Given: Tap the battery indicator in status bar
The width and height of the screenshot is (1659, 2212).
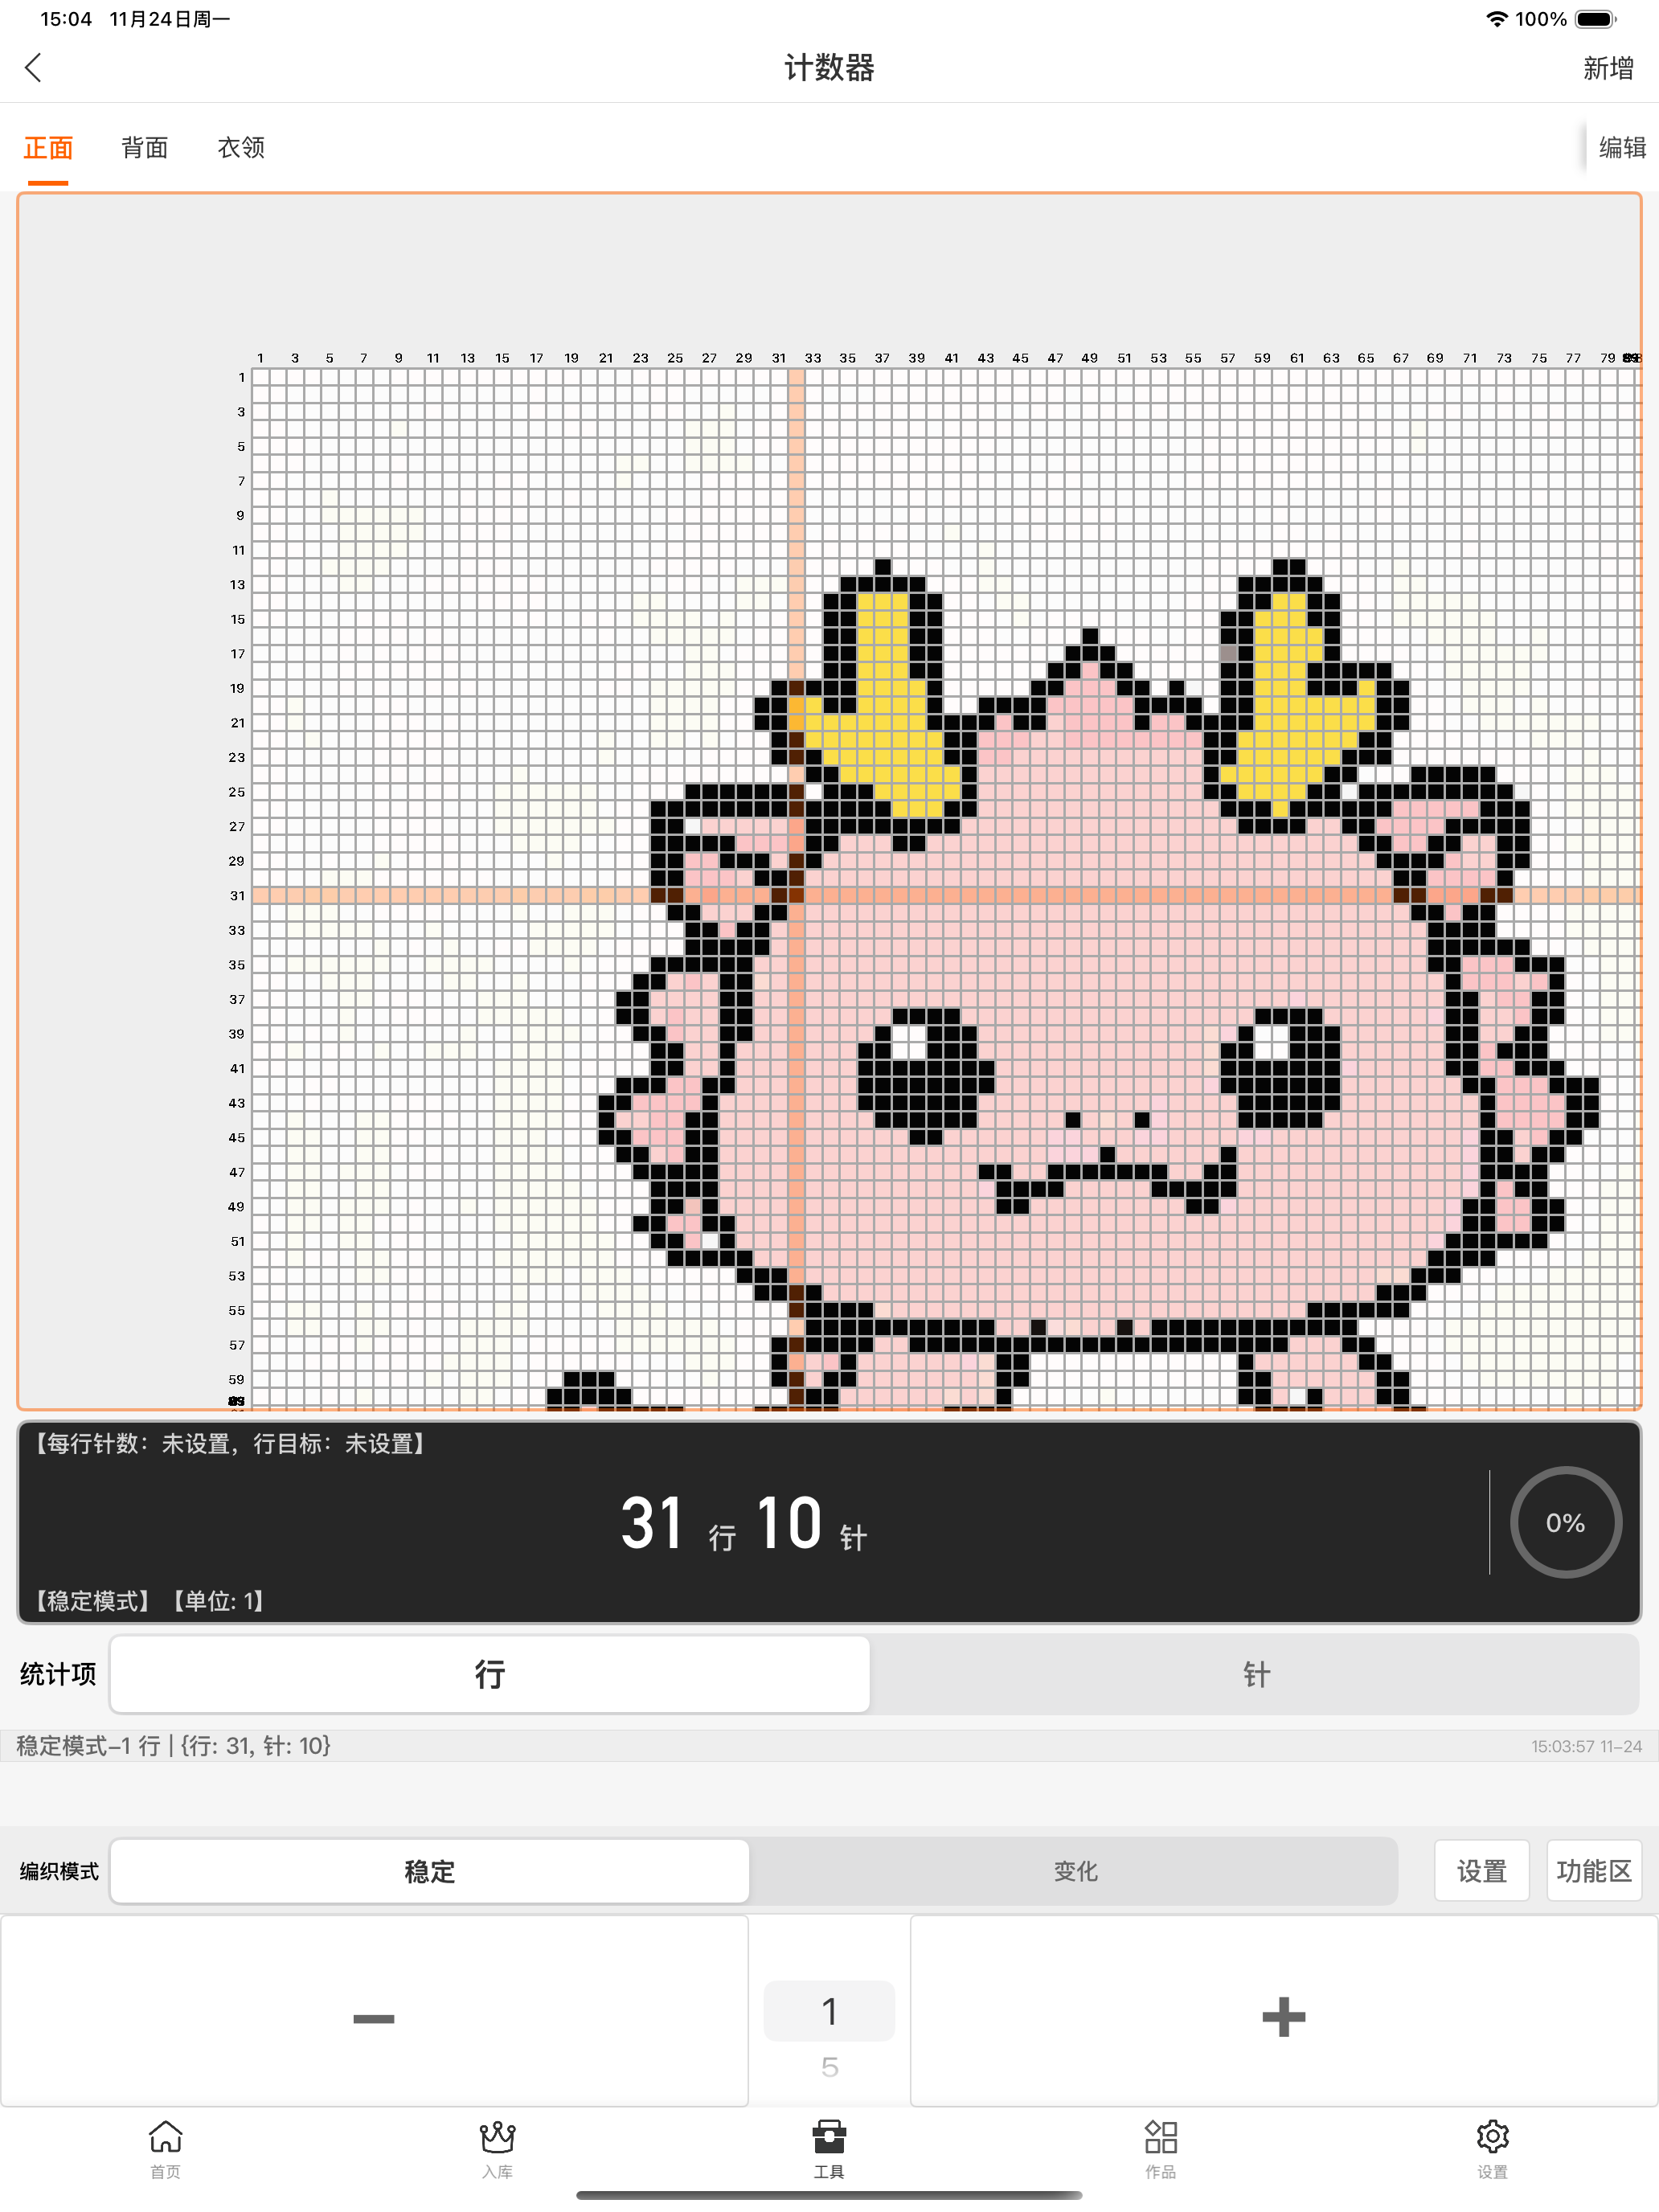Looking at the screenshot, I should tap(1596, 19).
